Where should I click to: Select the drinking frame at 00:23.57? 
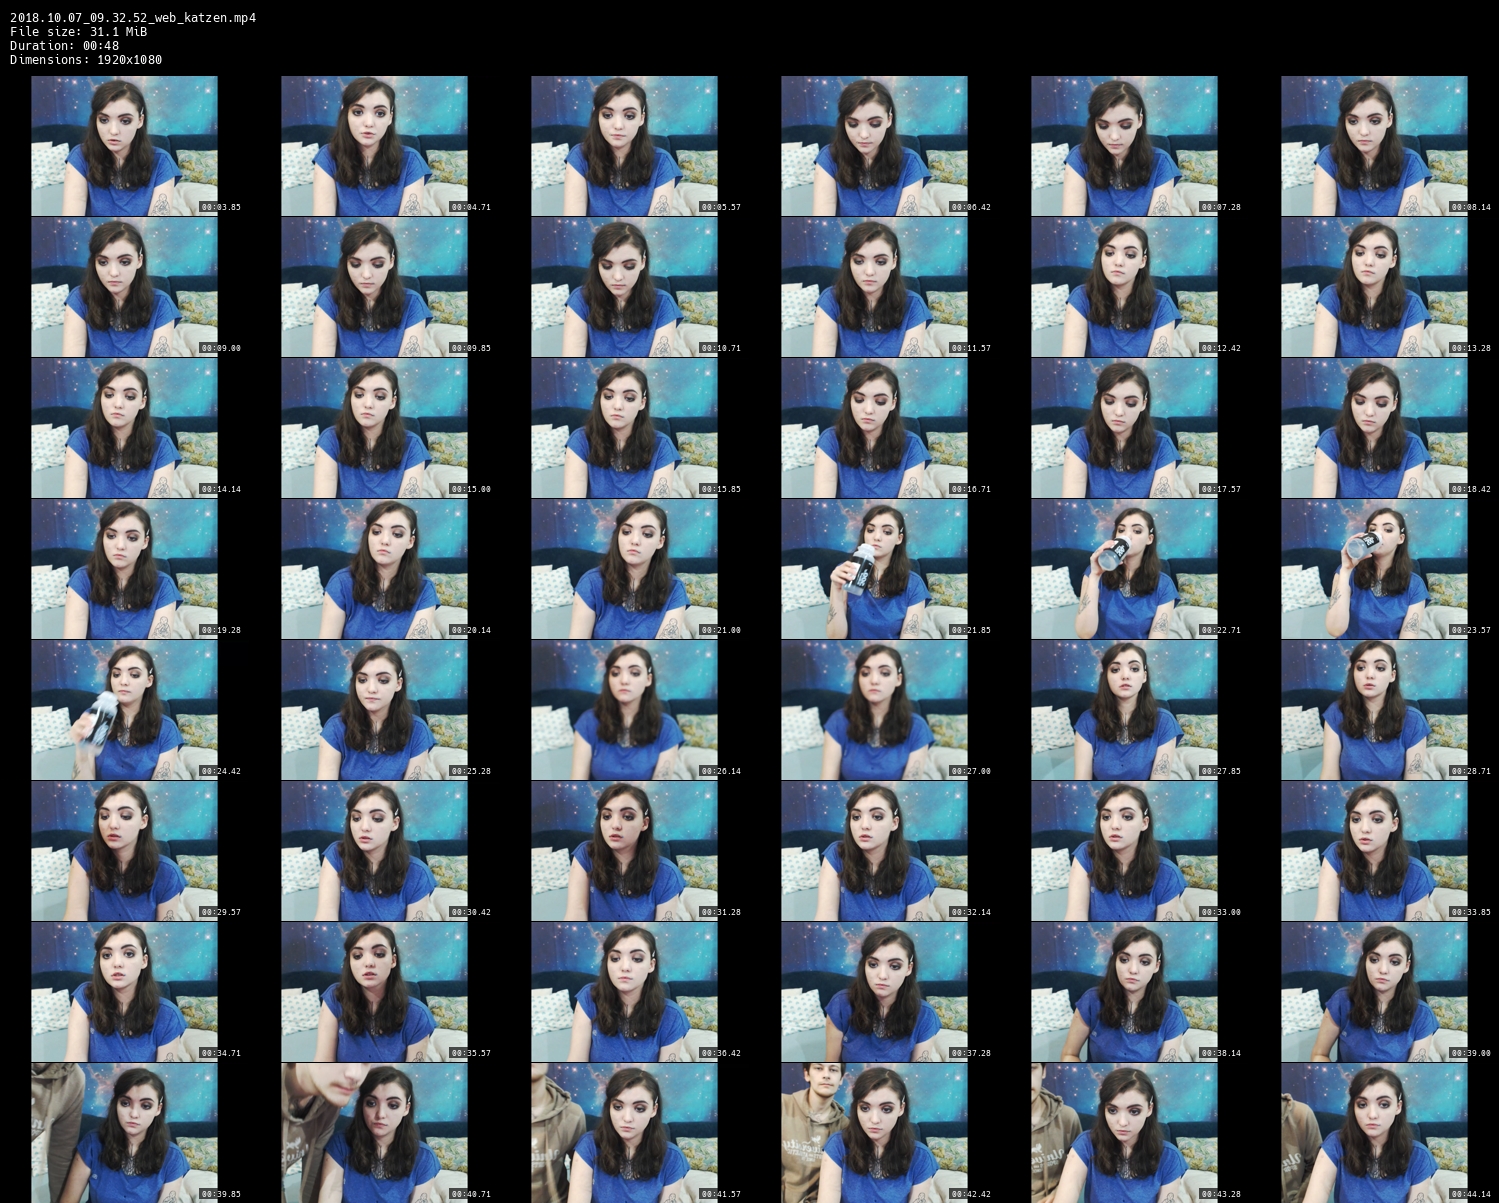[1374, 569]
